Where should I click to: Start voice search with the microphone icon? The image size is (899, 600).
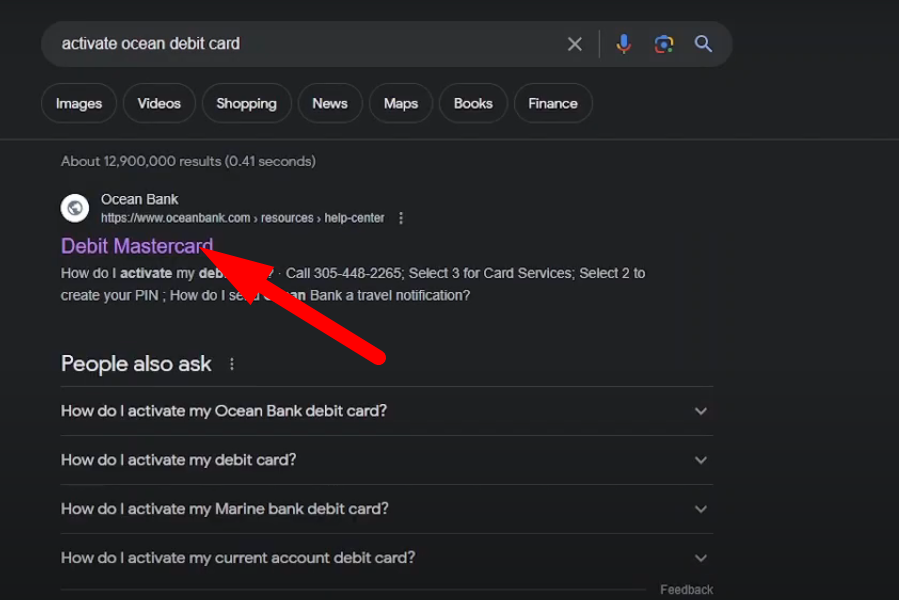pos(624,44)
